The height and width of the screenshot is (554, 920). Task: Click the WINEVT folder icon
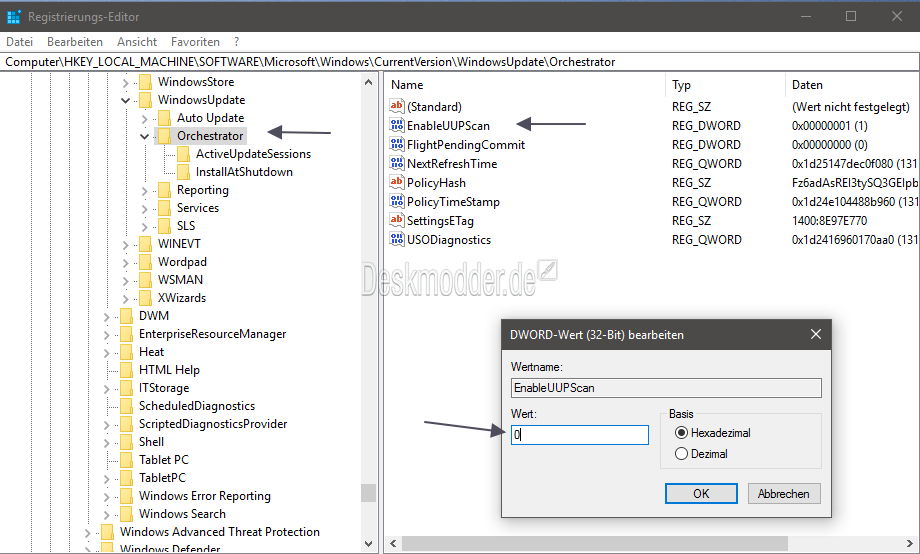pos(146,244)
